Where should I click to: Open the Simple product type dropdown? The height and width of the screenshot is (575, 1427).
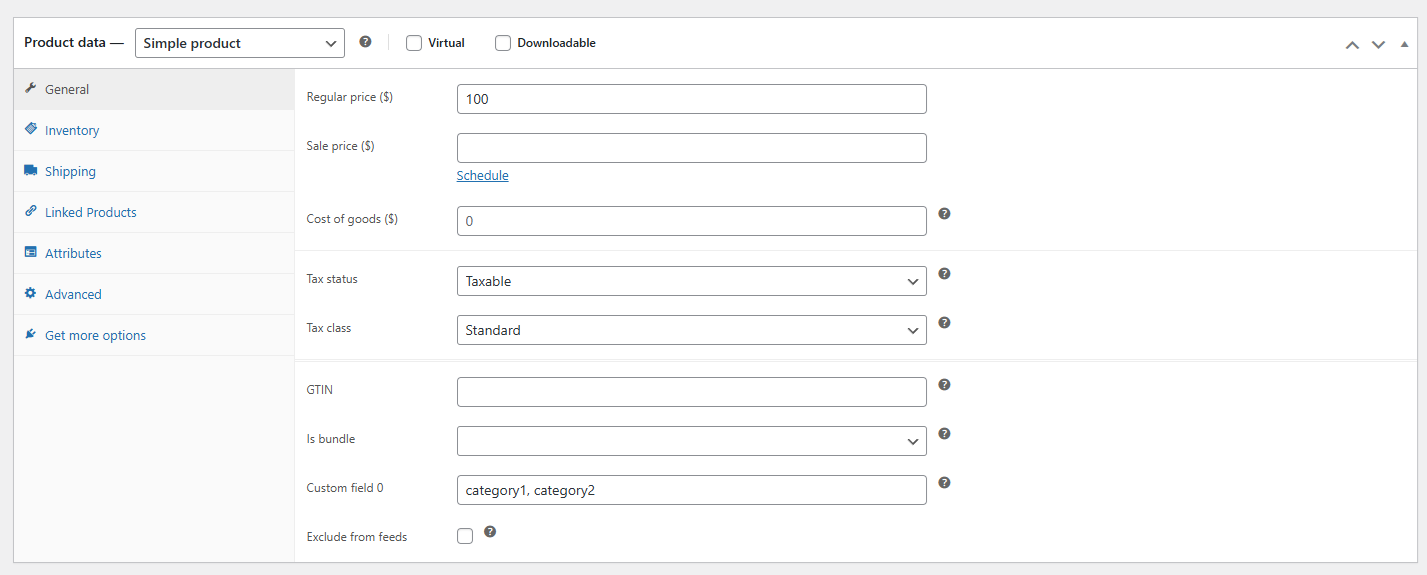click(x=240, y=43)
